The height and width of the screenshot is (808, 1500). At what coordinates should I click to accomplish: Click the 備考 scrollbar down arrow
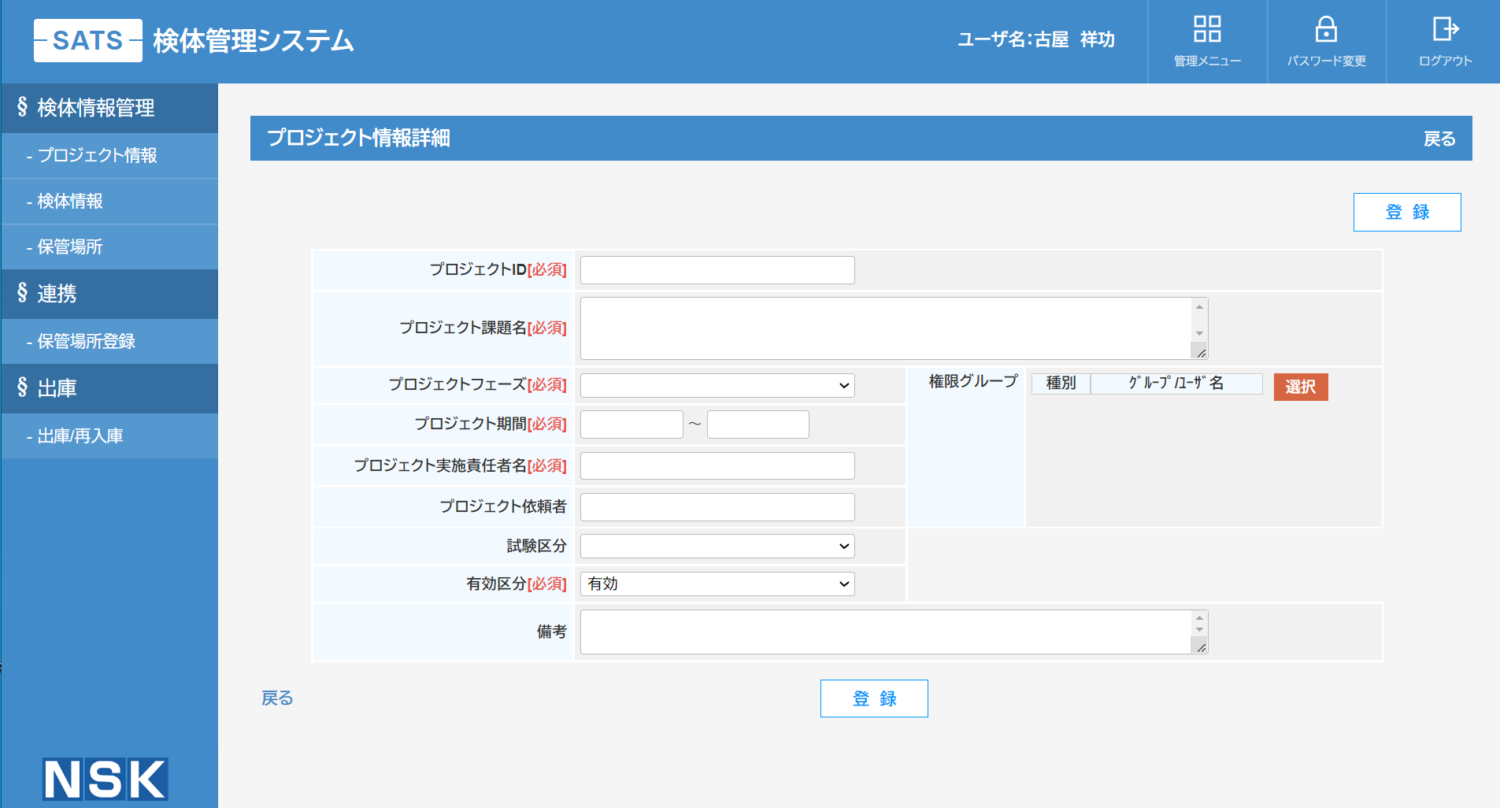[1200, 630]
